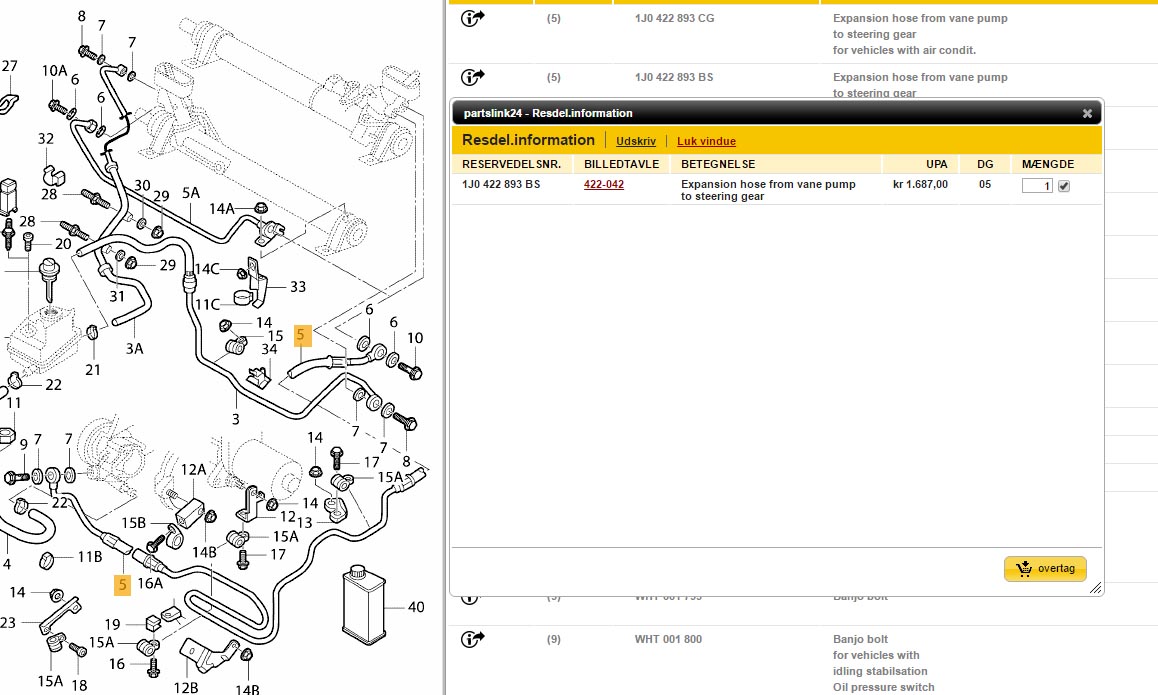The width and height of the screenshot is (1158, 695).
Task: Click the Luk vindue link
Action: tap(706, 142)
